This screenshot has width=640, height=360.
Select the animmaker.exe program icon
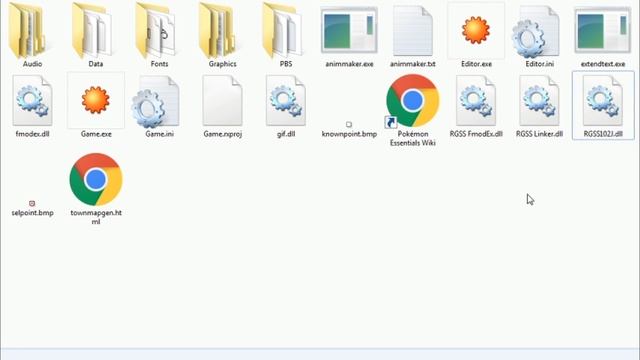click(349, 30)
